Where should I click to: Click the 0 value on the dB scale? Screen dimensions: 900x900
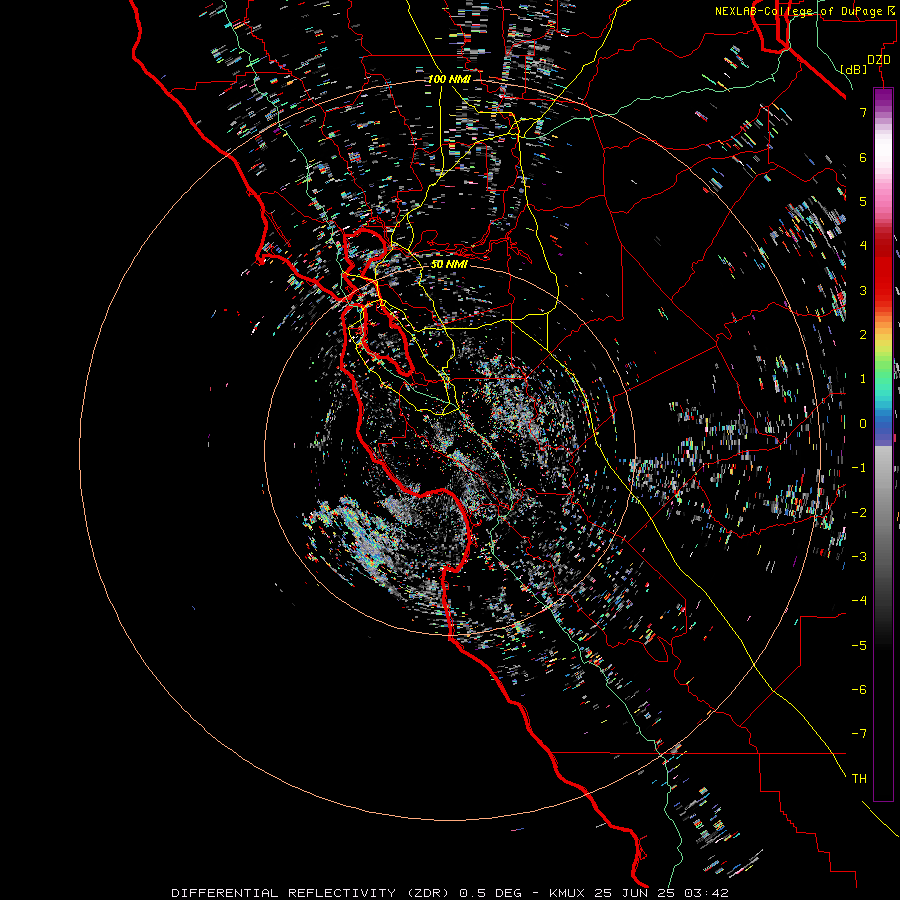[x=863, y=424]
